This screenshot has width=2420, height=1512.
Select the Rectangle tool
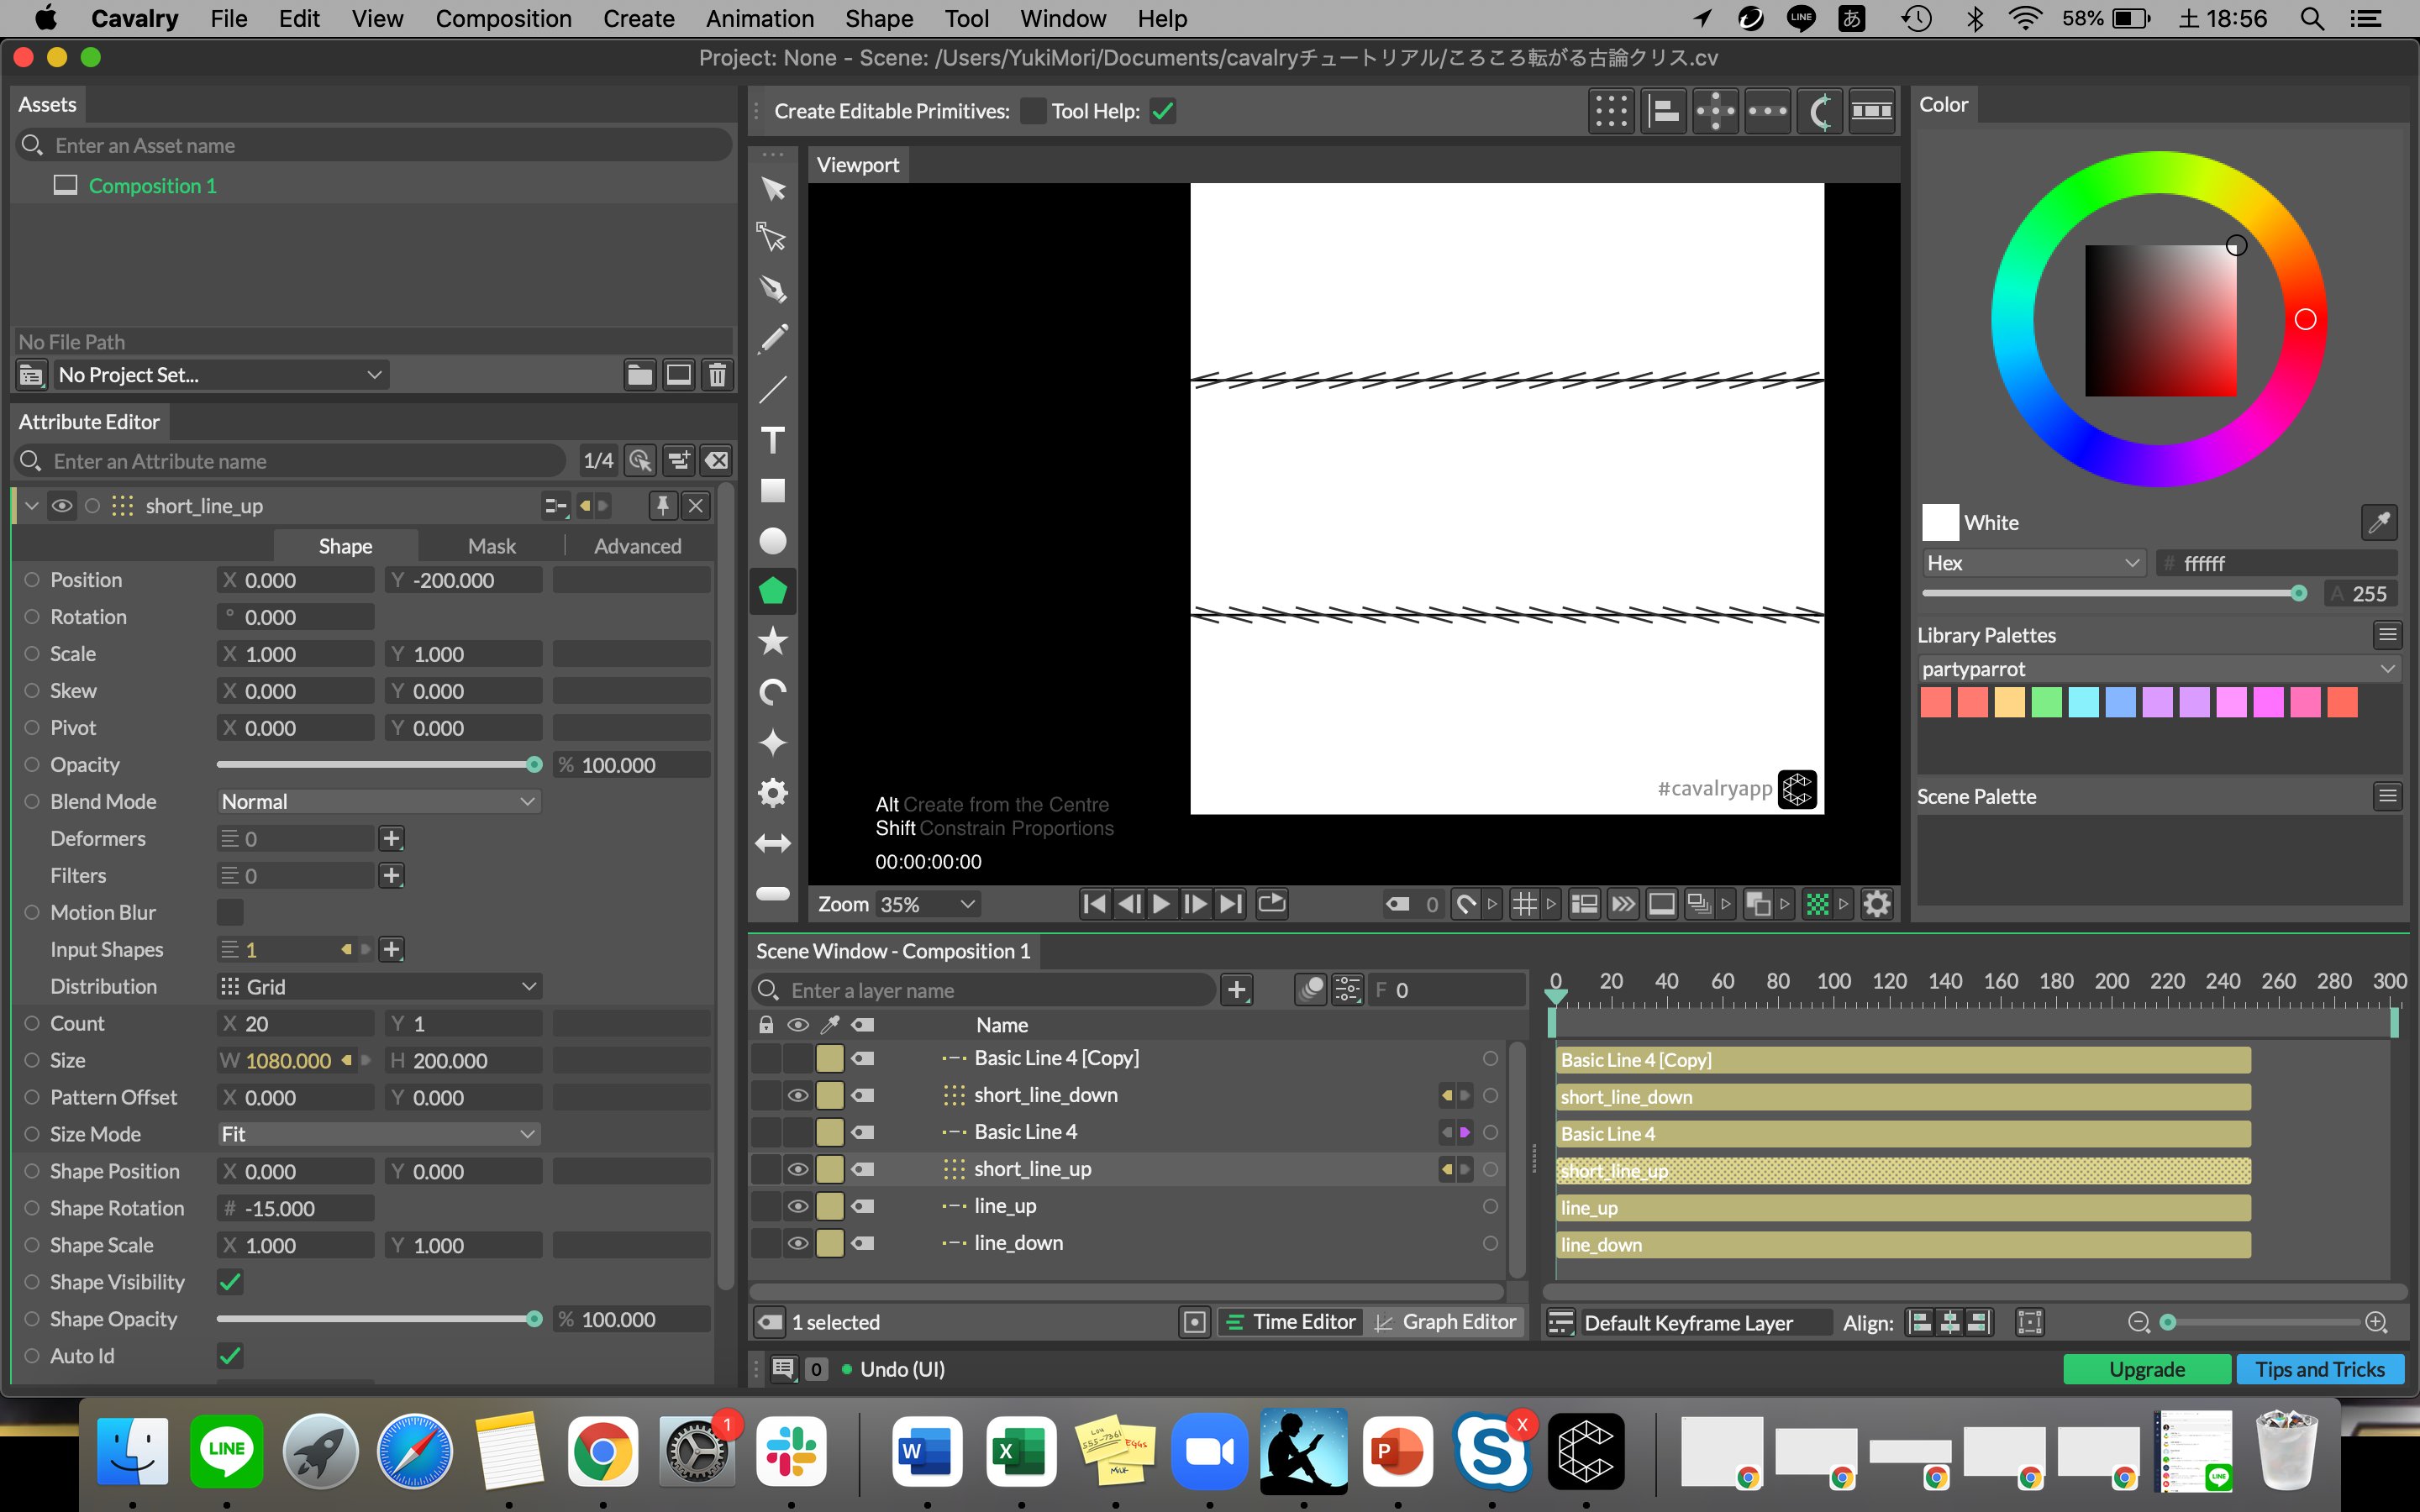pos(772,490)
